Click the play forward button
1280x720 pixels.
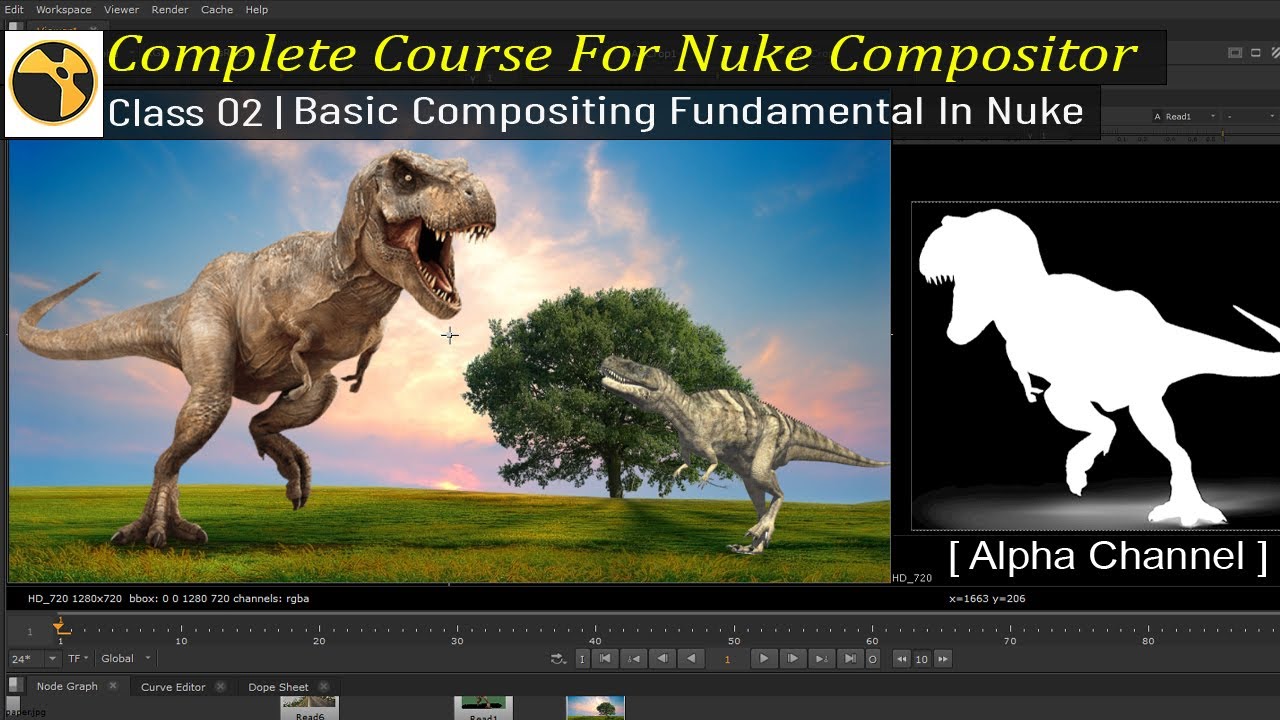764,658
